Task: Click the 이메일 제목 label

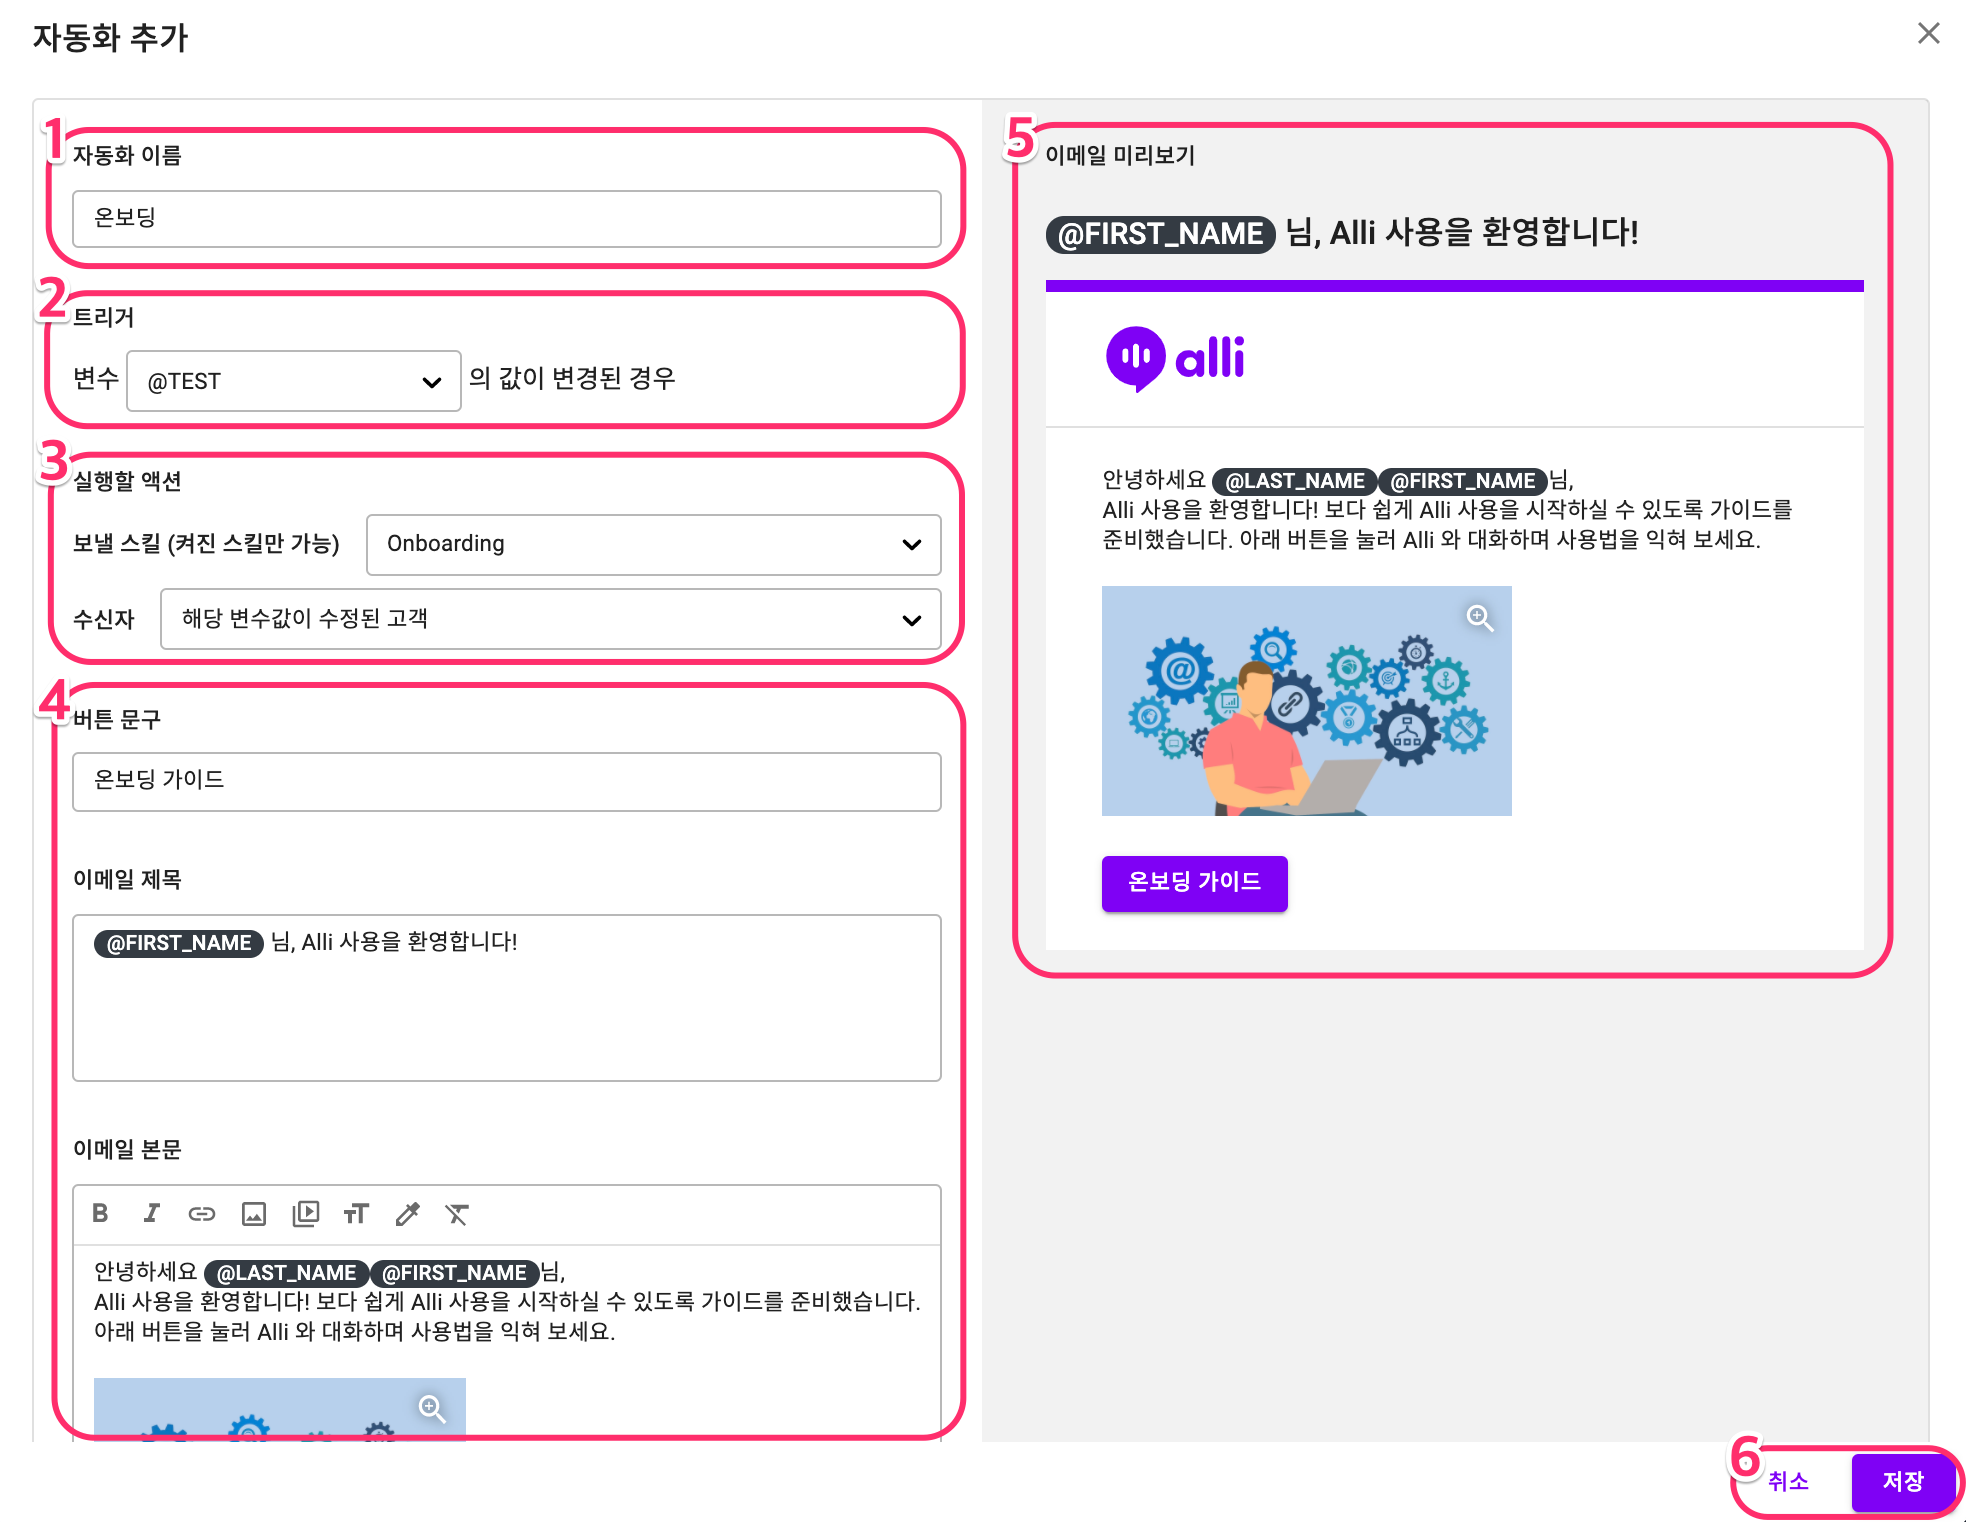Action: coord(127,879)
